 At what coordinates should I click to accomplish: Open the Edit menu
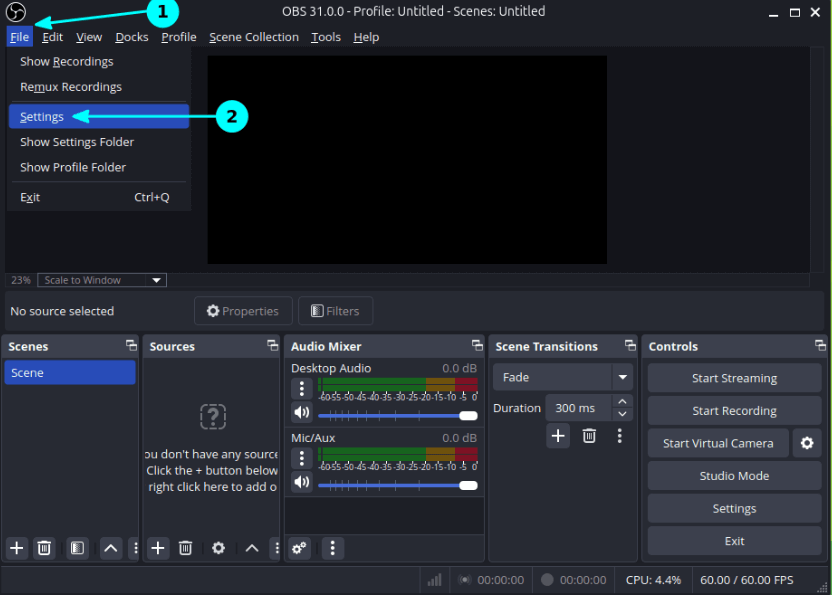point(53,37)
